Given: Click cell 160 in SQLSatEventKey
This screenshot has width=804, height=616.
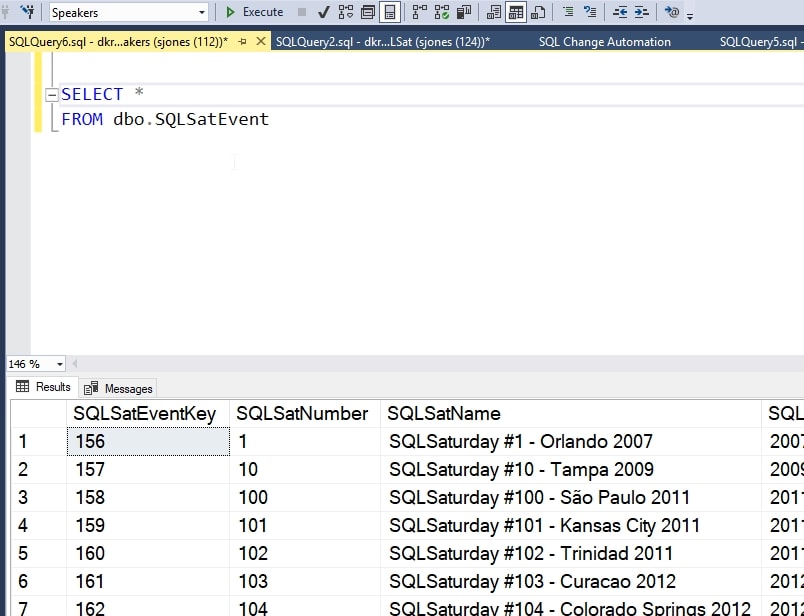Looking at the screenshot, I should pyautogui.click(x=148, y=553).
